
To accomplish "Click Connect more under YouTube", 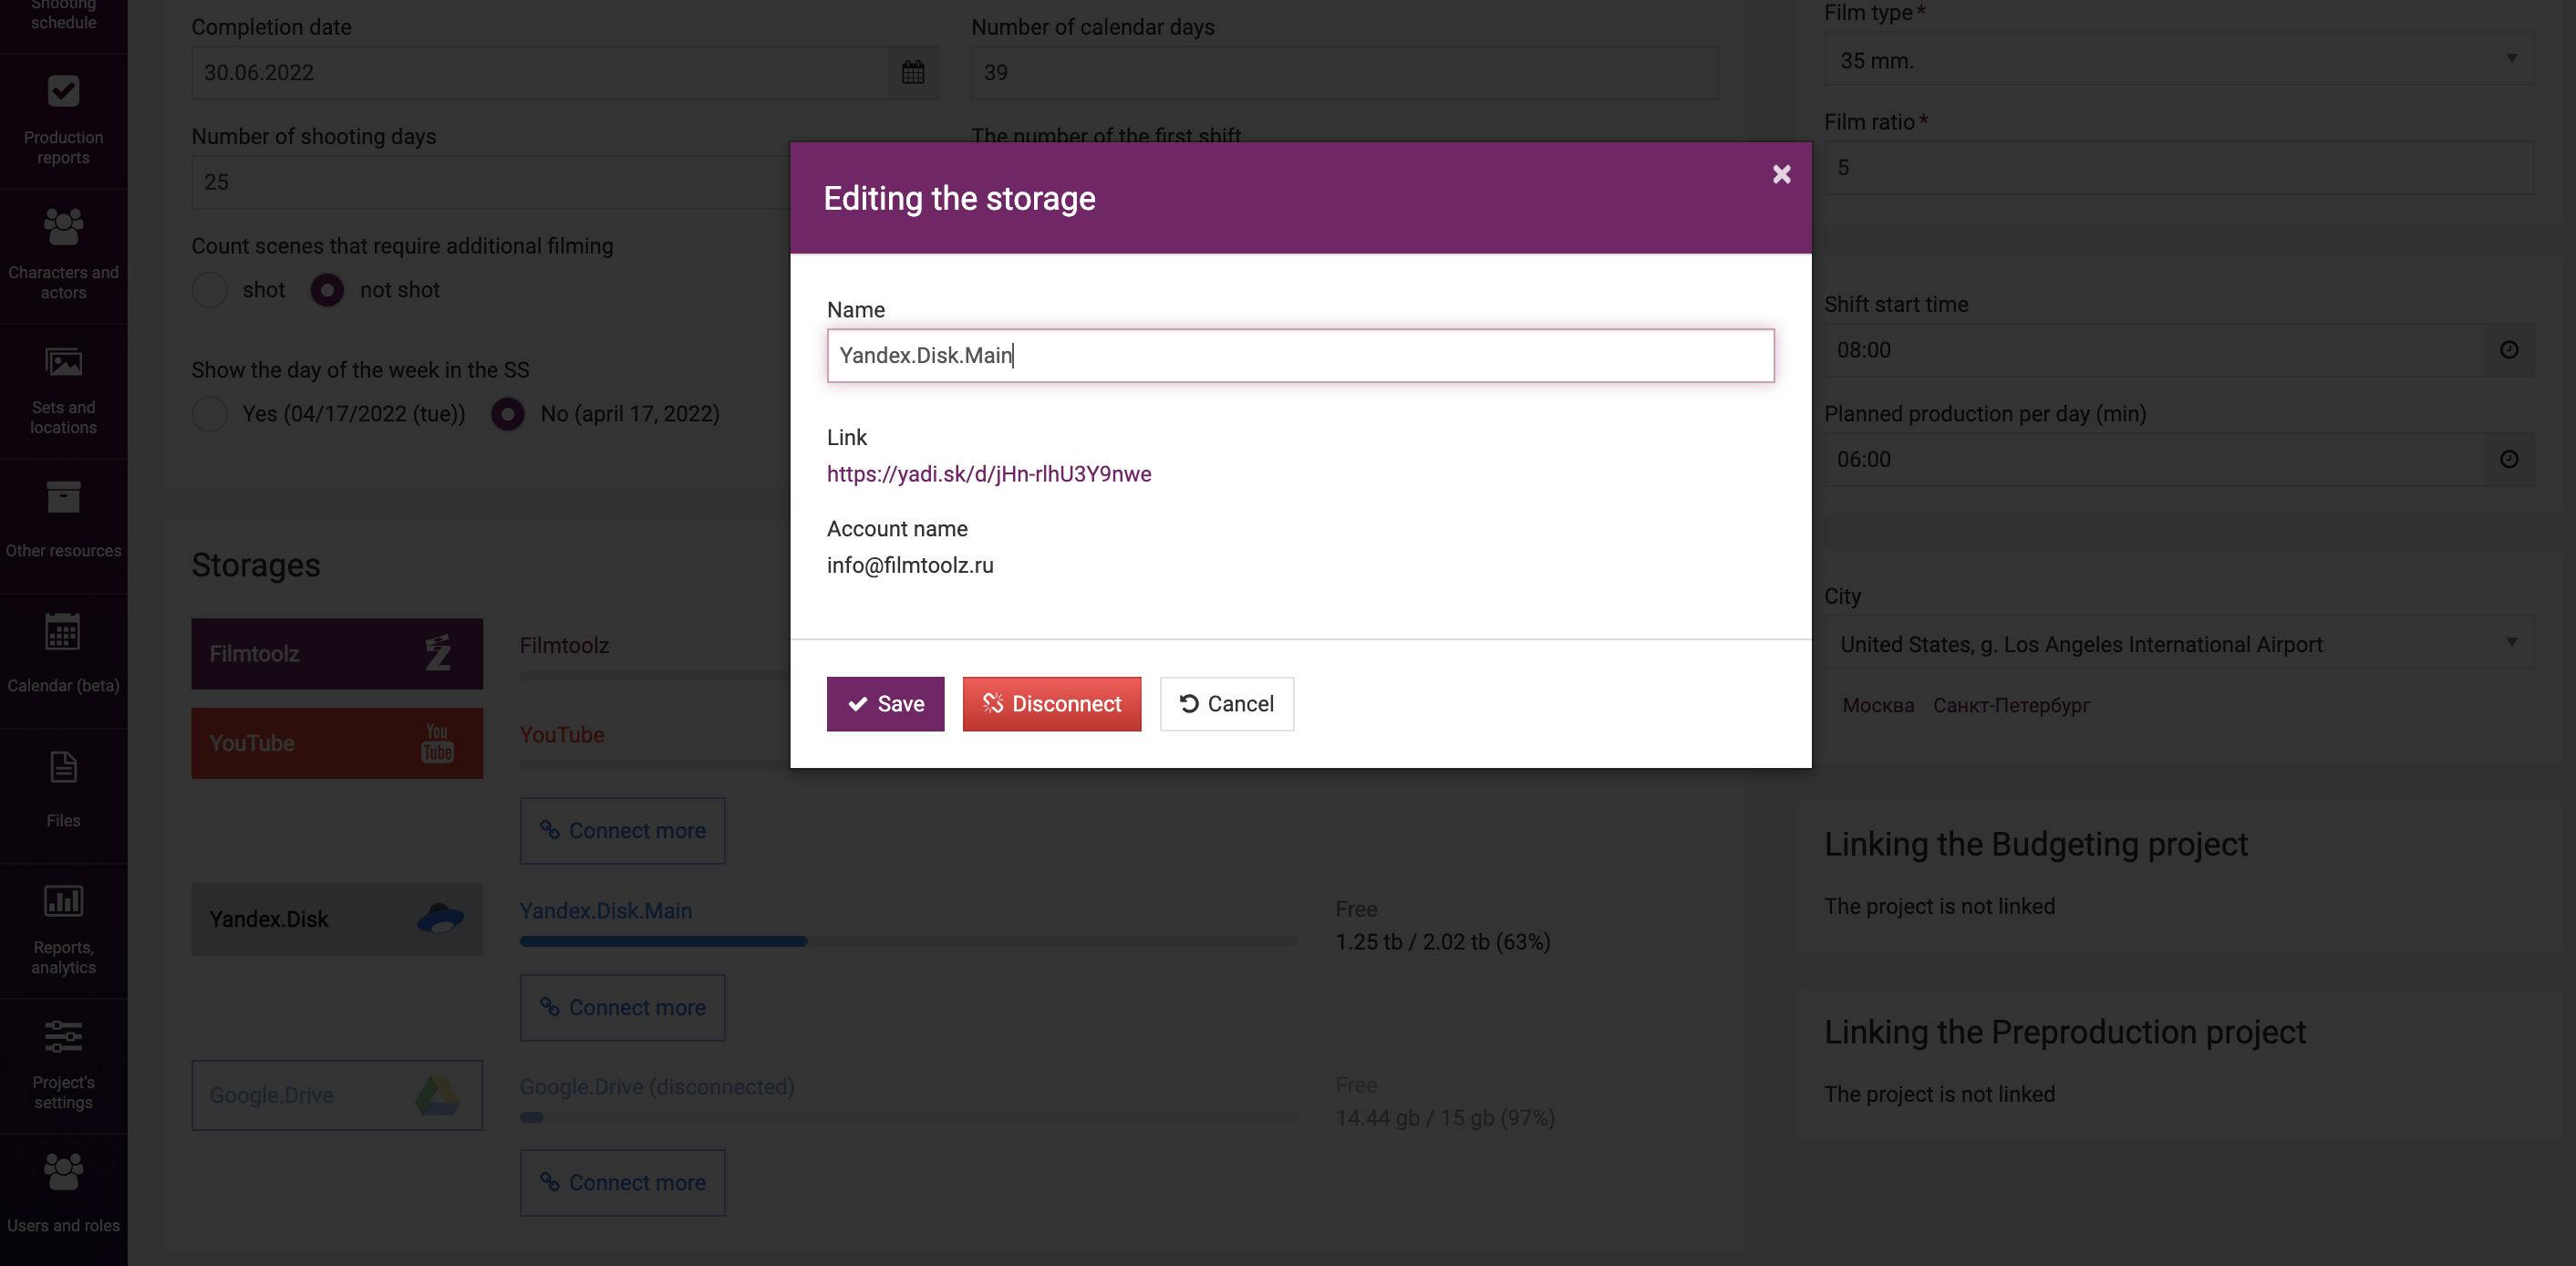I will [x=622, y=831].
